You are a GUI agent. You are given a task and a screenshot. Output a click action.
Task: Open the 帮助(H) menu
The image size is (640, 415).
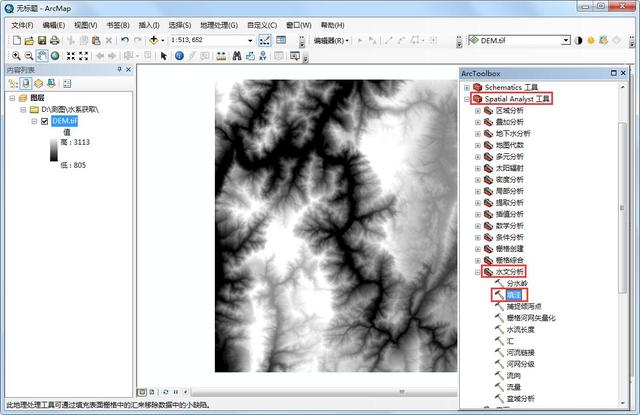click(x=332, y=25)
